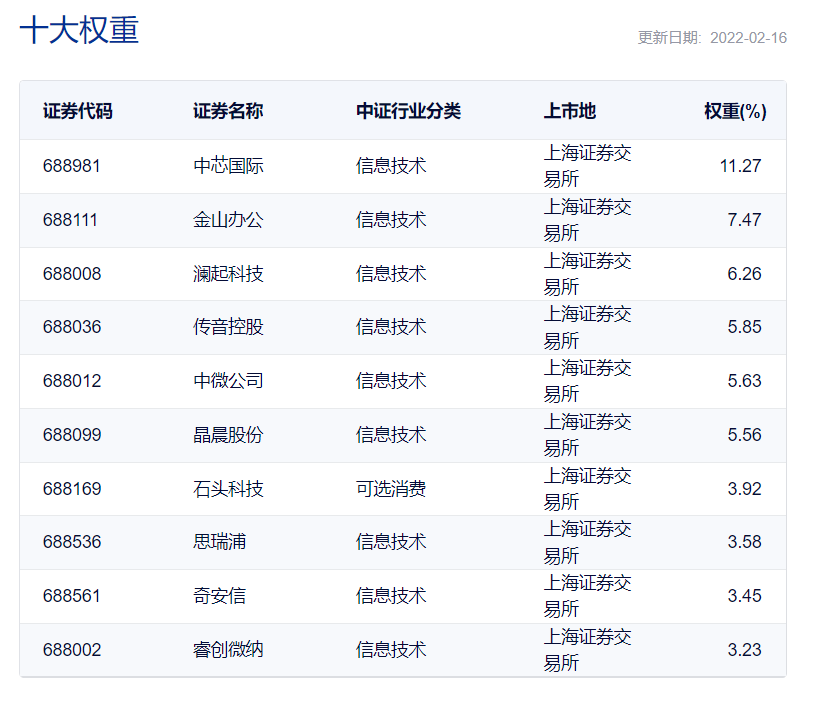
Task: Select security code 688036
Action: tap(72, 327)
